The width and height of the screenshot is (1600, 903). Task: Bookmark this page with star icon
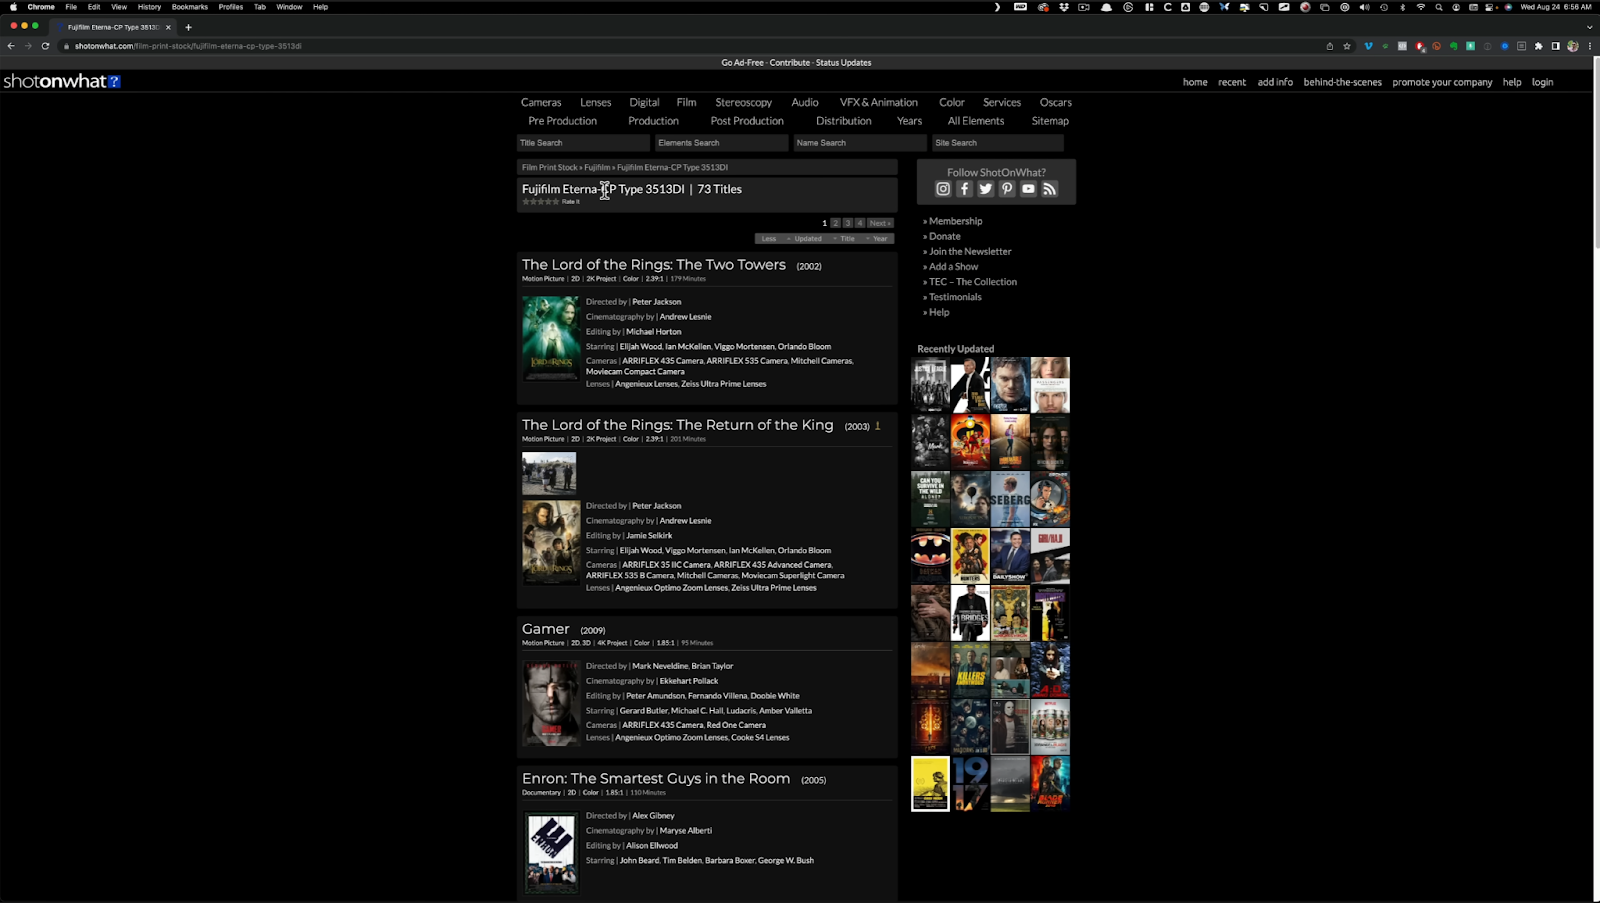(x=1347, y=46)
